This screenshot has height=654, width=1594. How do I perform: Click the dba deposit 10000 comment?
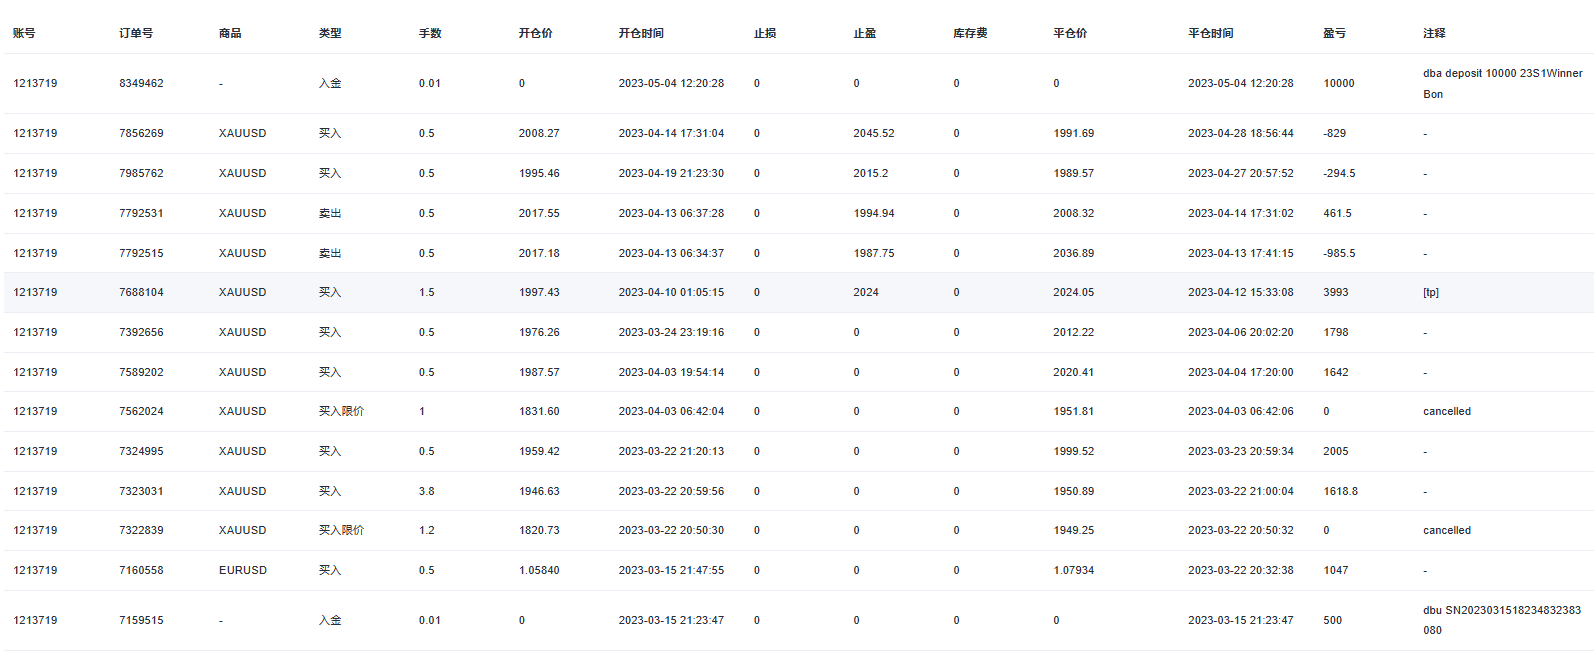(1503, 83)
